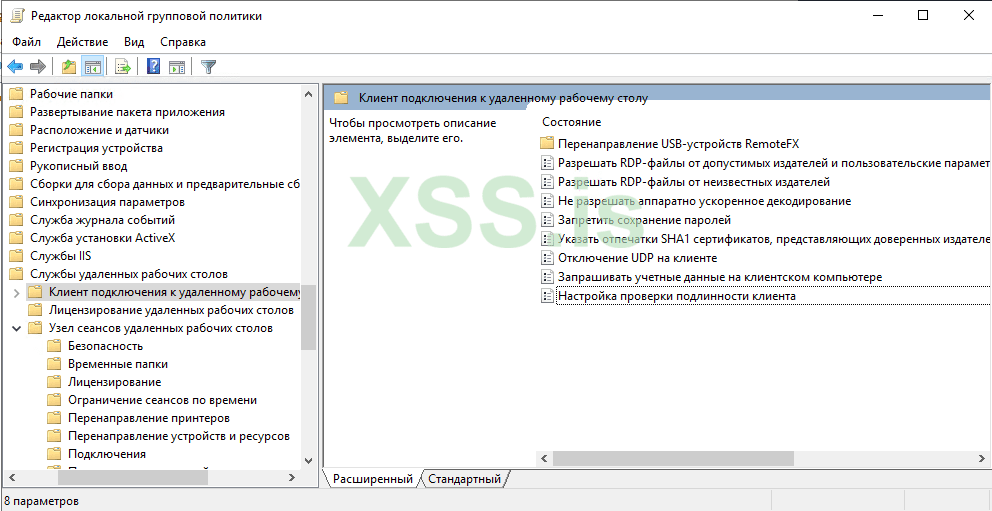Open the Вид menu
Screen dimensions: 992x511
tap(134, 42)
